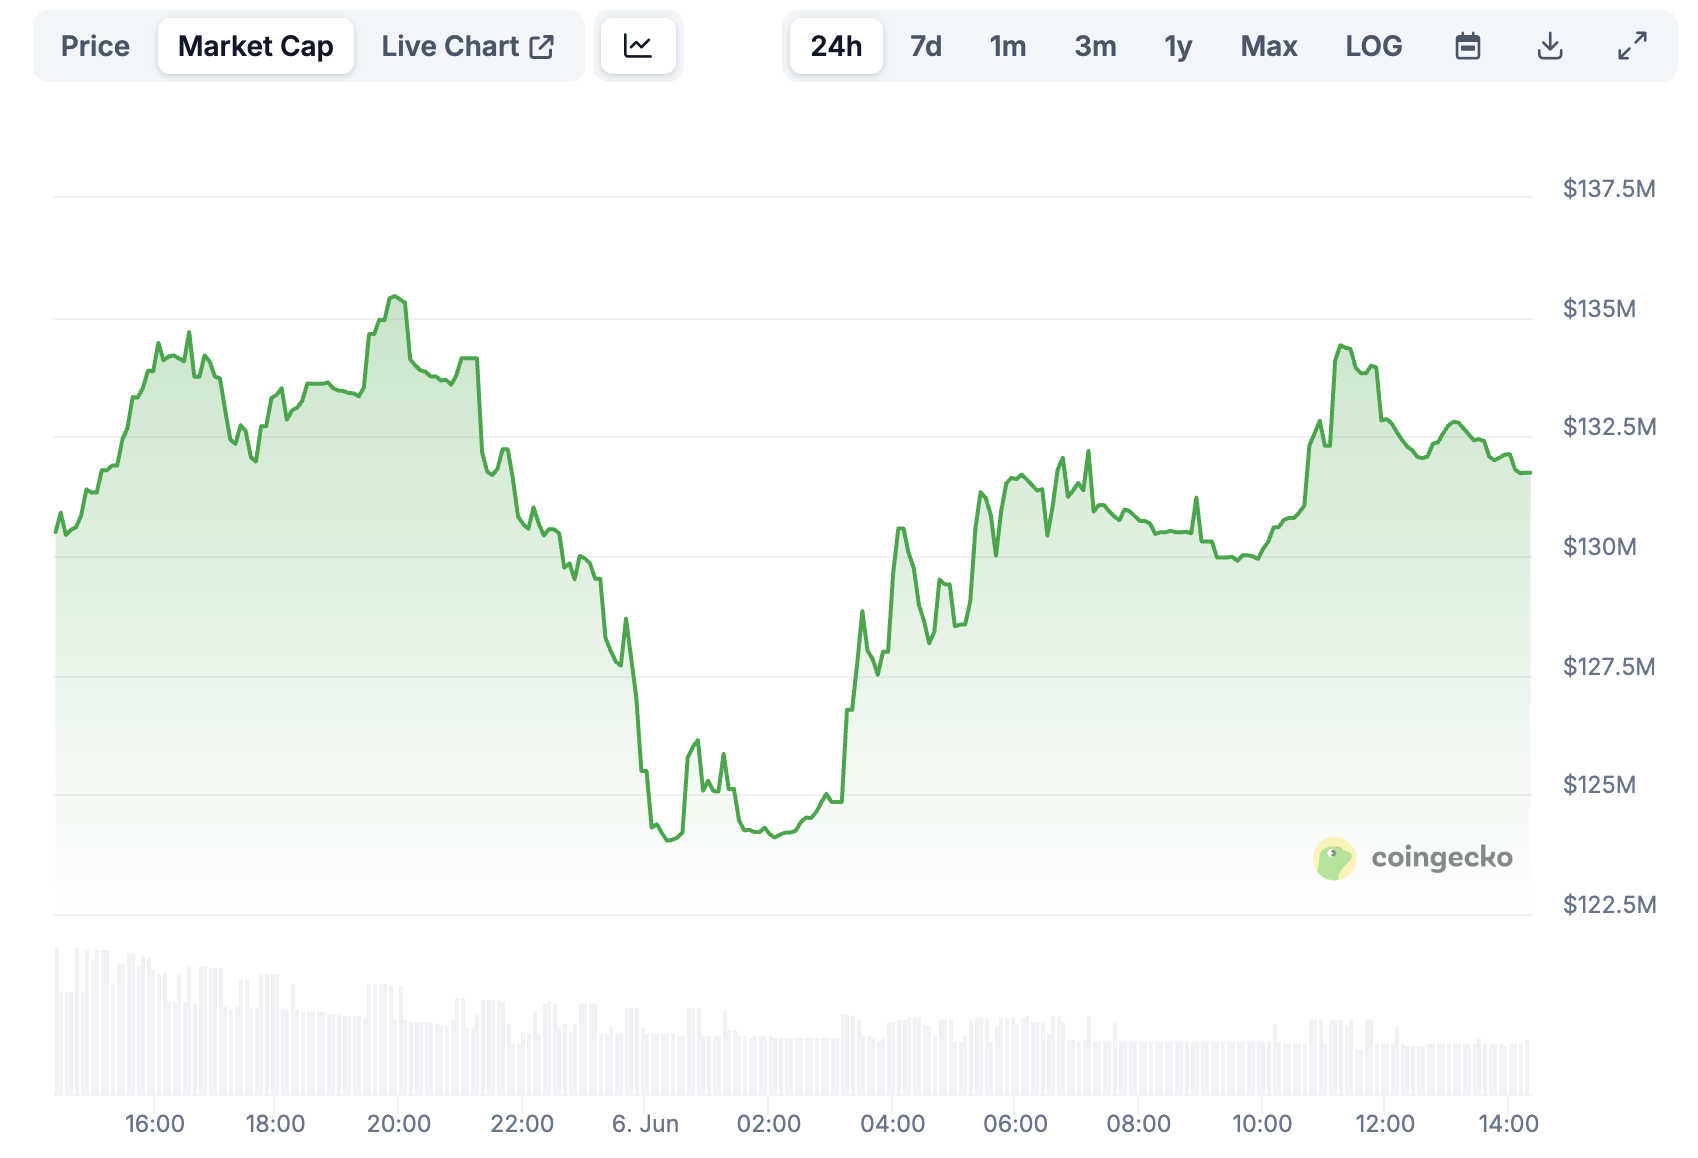The width and height of the screenshot is (1698, 1158).
Task: Click the external link icon on Live Chart
Action: click(541, 46)
